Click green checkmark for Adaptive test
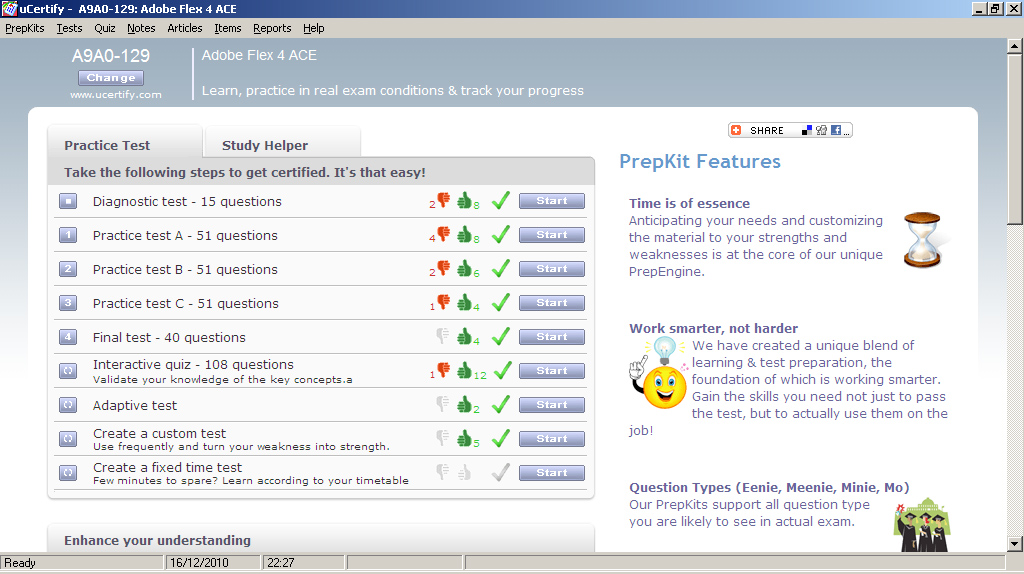This screenshot has width=1024, height=574. pos(501,404)
